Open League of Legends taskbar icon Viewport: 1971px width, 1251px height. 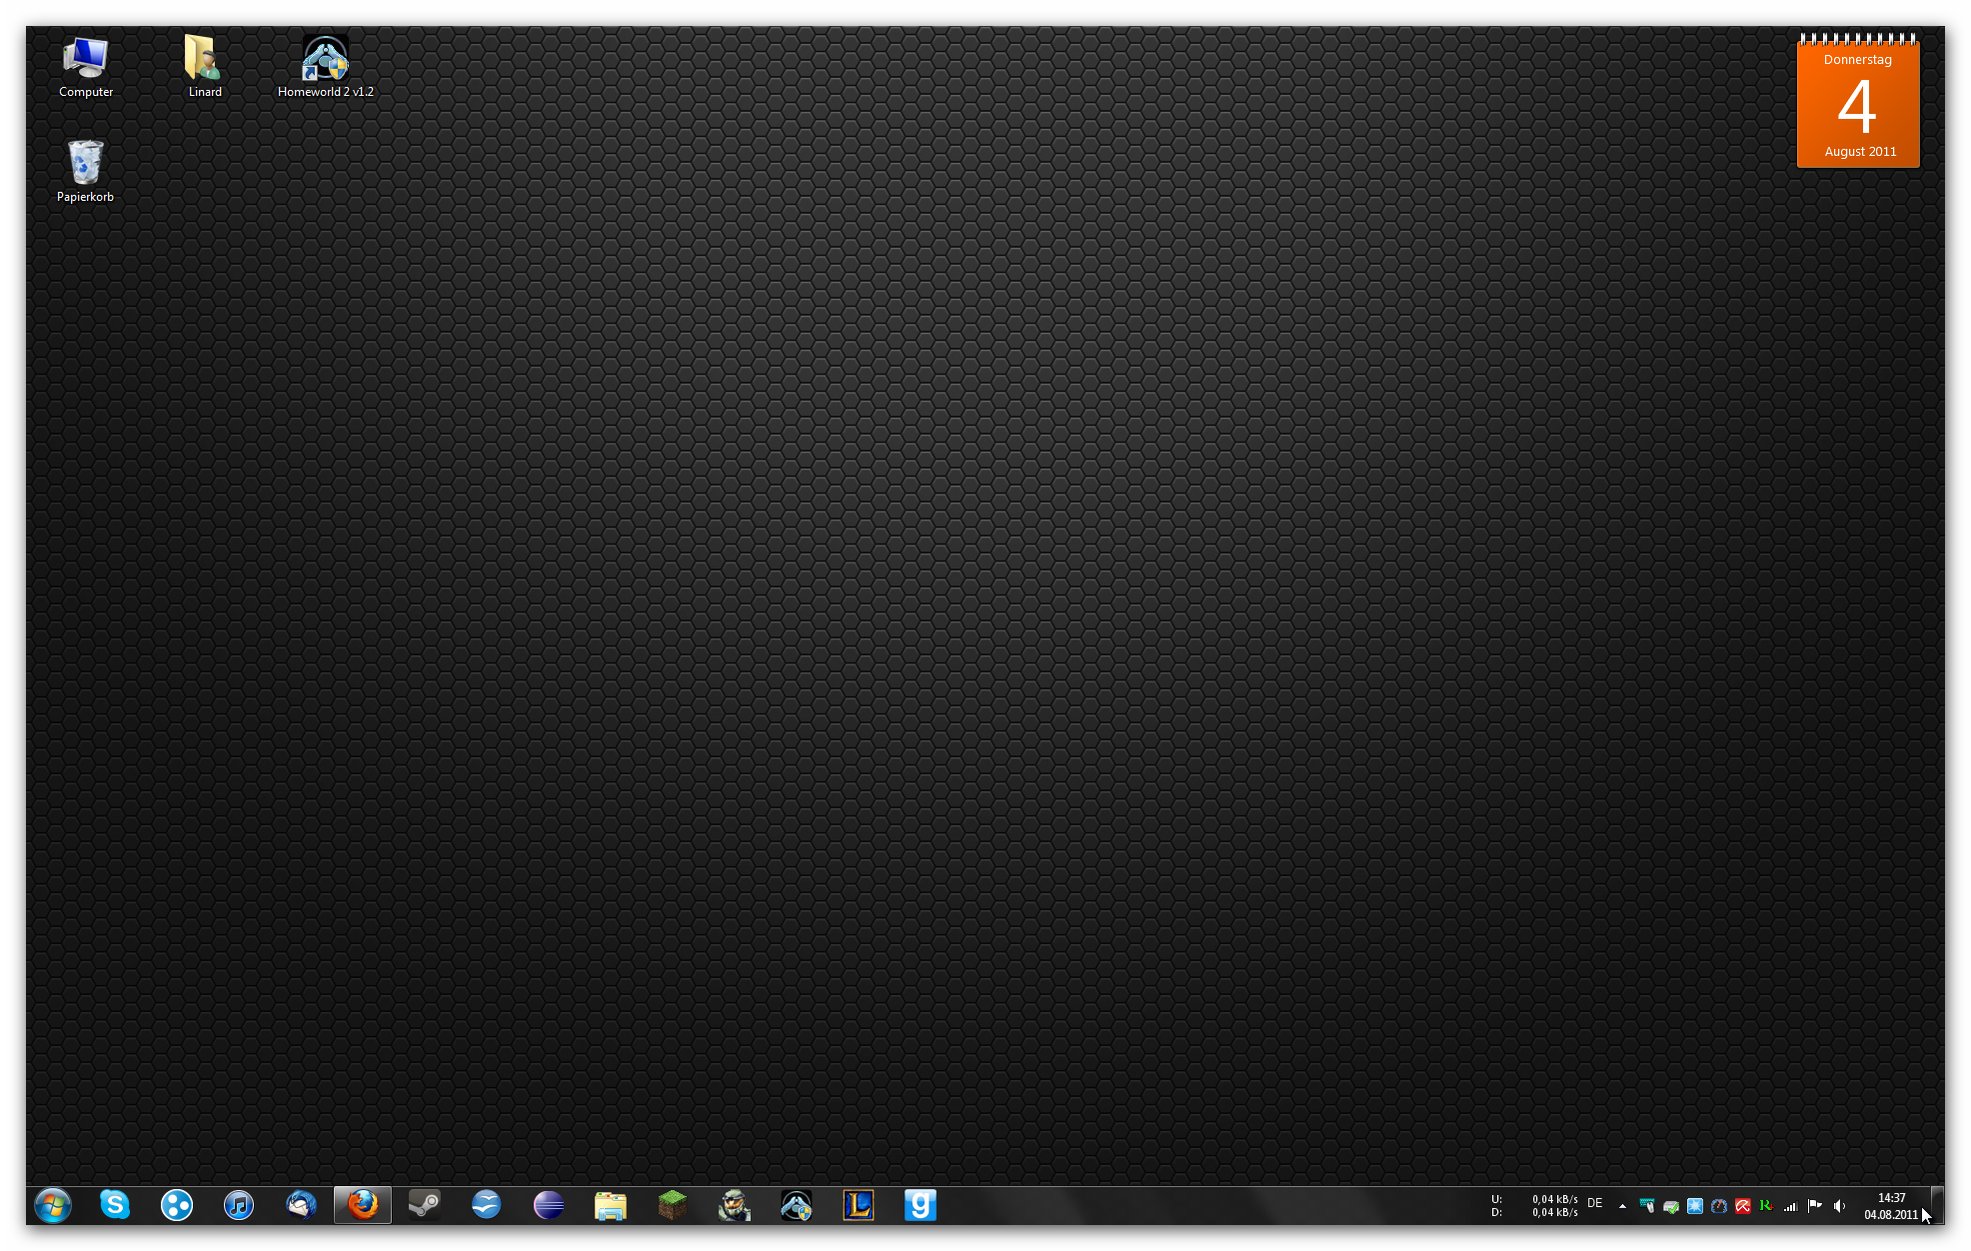pos(858,1205)
